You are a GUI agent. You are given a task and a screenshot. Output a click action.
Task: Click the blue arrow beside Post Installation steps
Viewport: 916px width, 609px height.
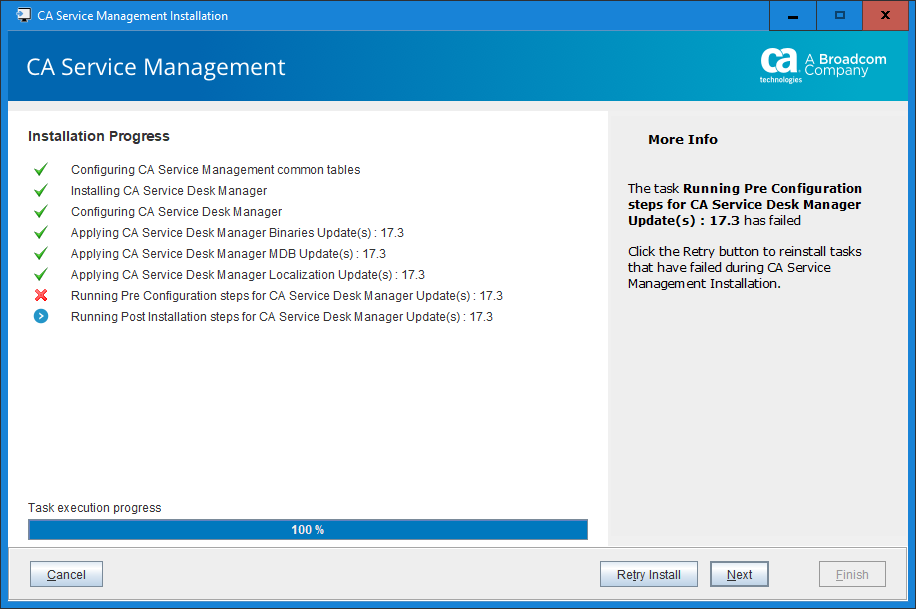[x=41, y=316]
